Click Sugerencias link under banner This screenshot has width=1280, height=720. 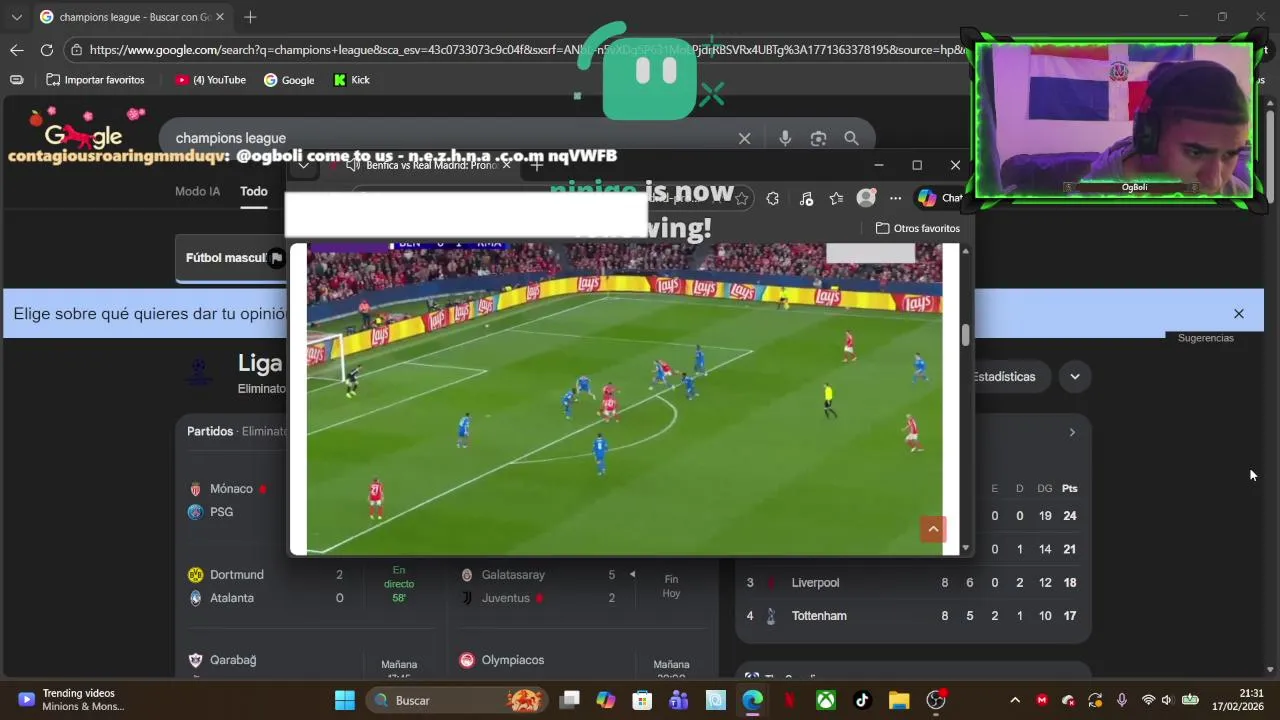click(1205, 338)
